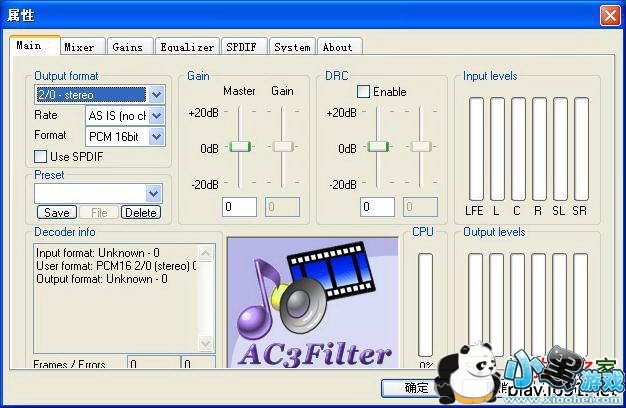Screen dimensions: 626x408
Task: Expand the 2/0 - stereo output format dropdown
Action: point(156,95)
